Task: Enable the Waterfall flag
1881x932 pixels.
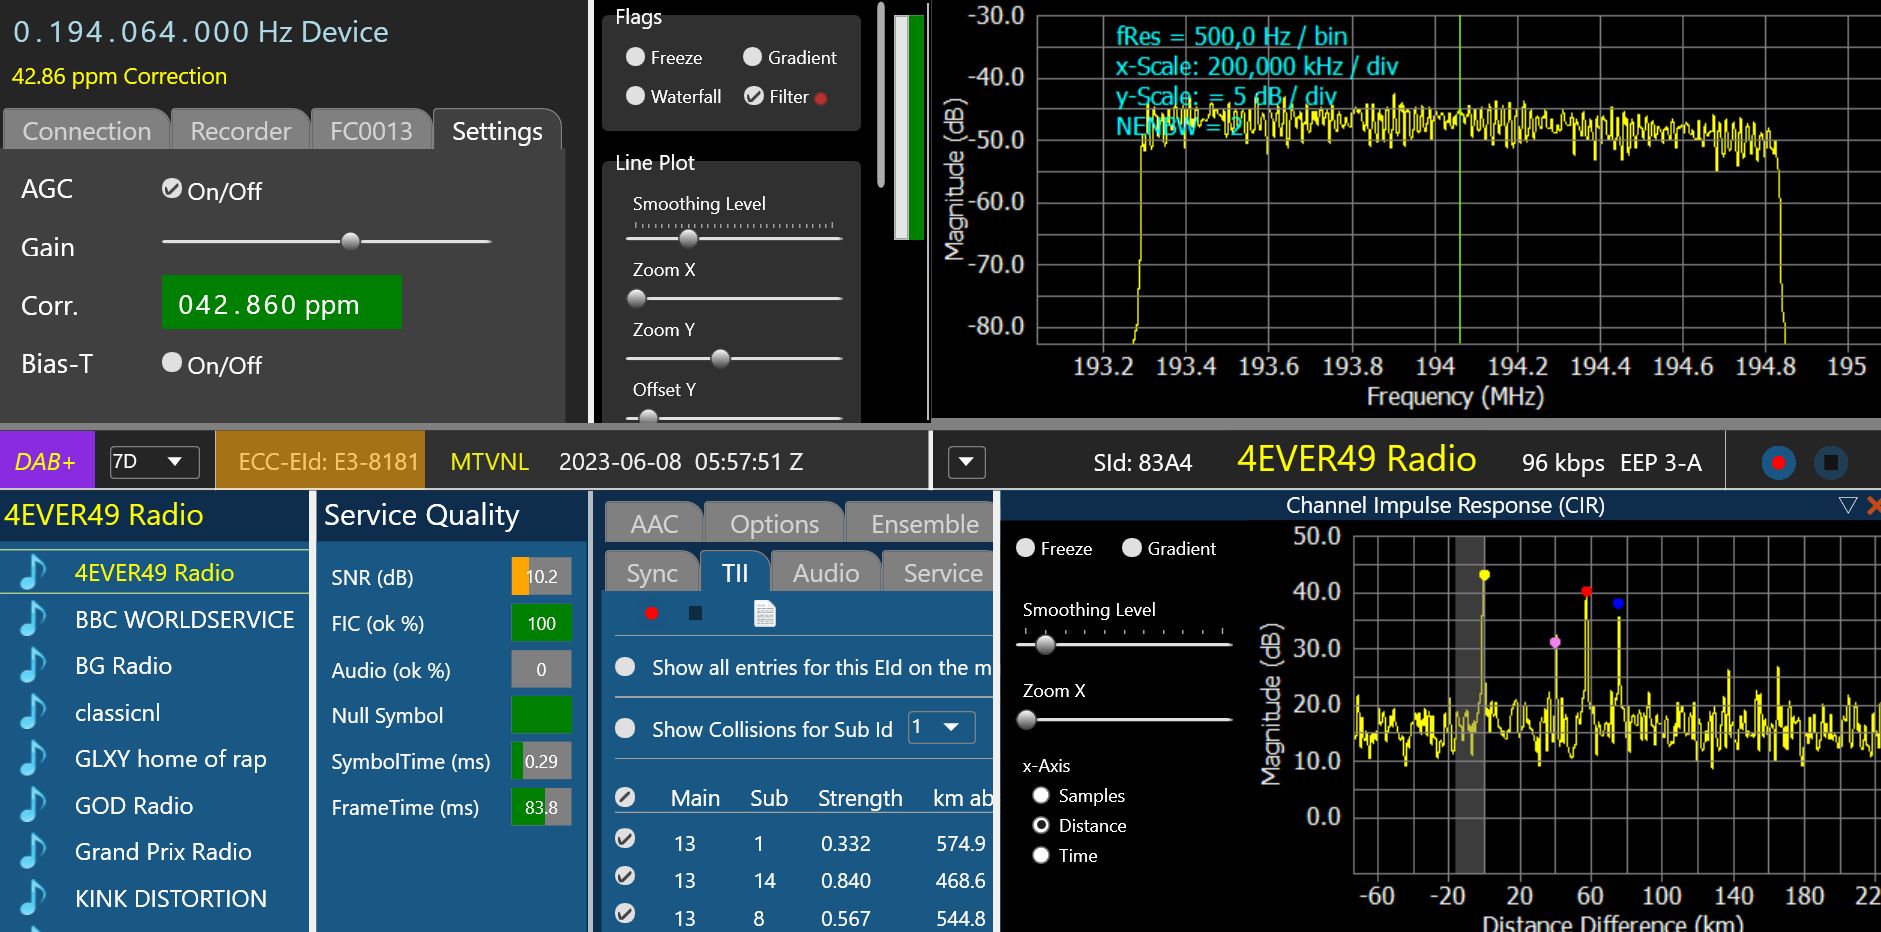Action: pos(635,96)
